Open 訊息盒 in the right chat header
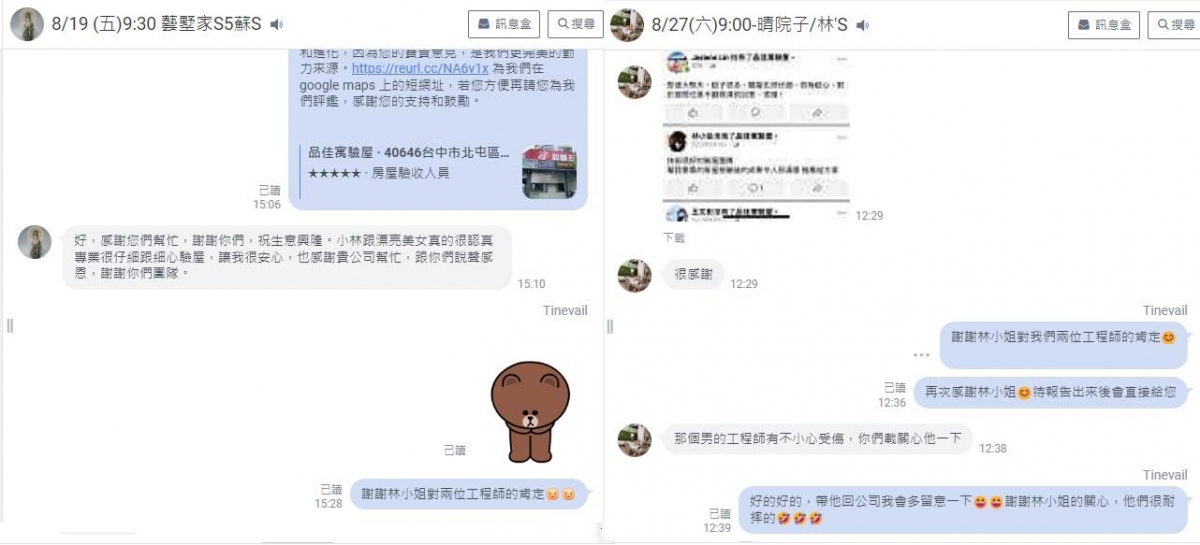This screenshot has height=545, width=1200. click(1105, 24)
